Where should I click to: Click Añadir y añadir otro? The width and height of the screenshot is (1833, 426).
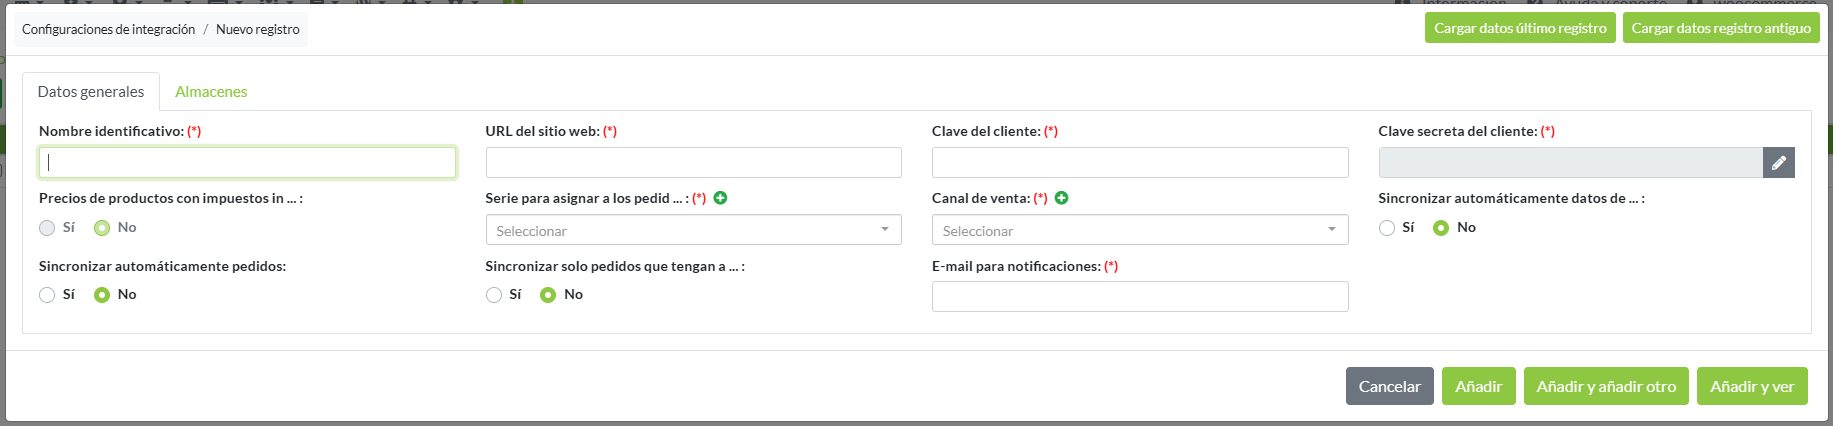[1606, 386]
